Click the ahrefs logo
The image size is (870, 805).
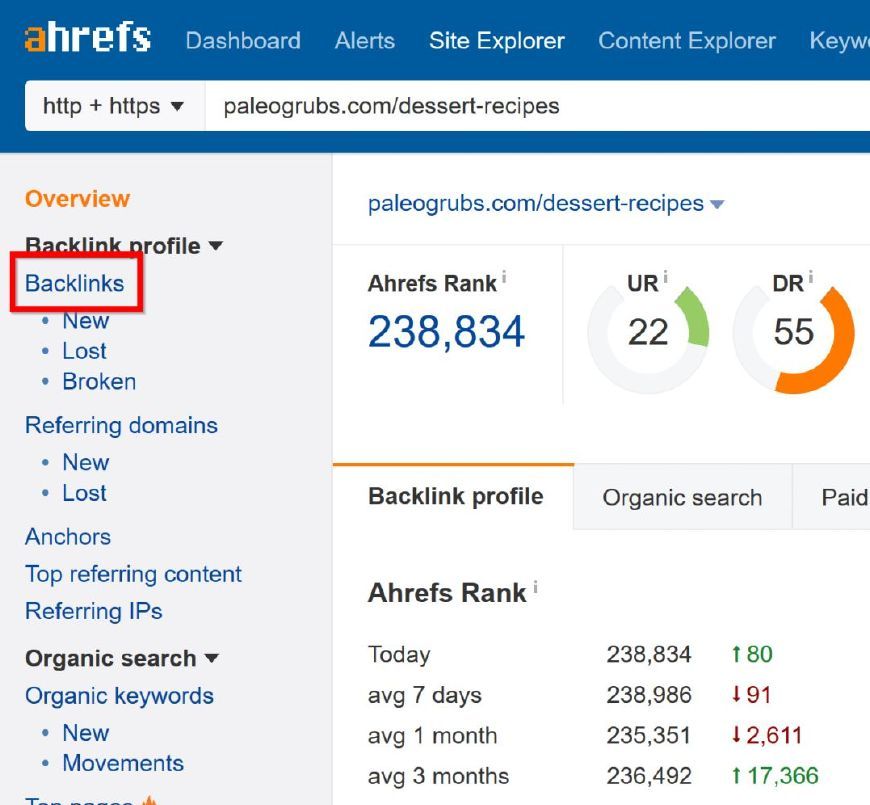88,37
